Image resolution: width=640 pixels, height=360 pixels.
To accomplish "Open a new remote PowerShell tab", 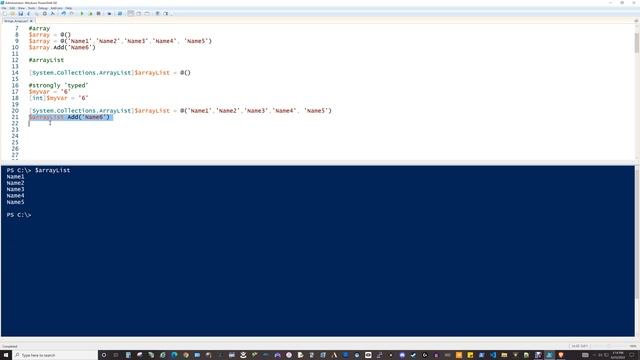I will [109, 13].
